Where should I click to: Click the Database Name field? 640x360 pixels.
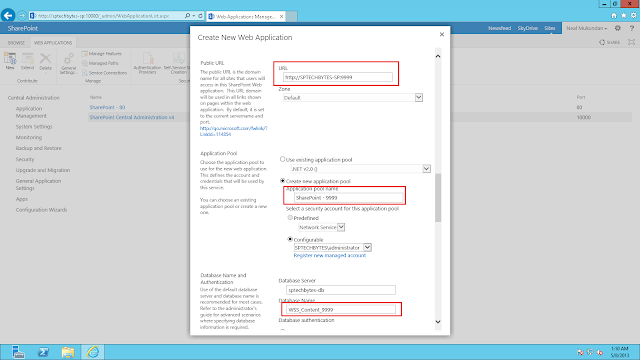(x=340, y=310)
